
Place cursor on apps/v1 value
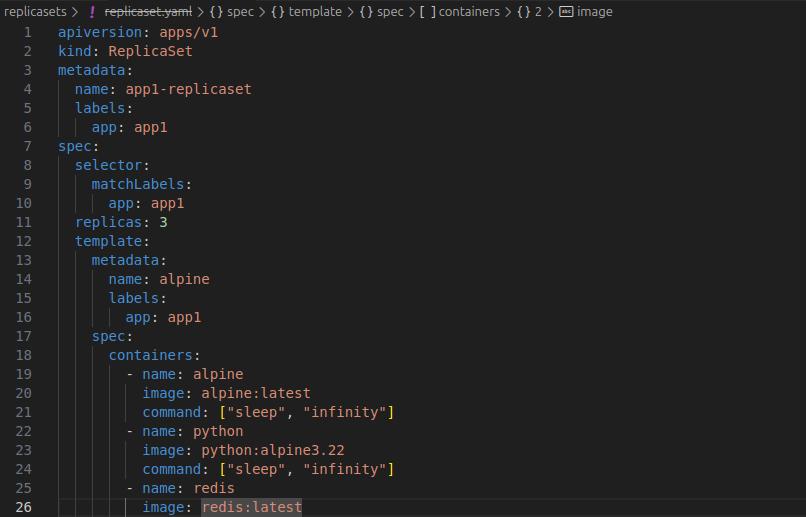[189, 32]
